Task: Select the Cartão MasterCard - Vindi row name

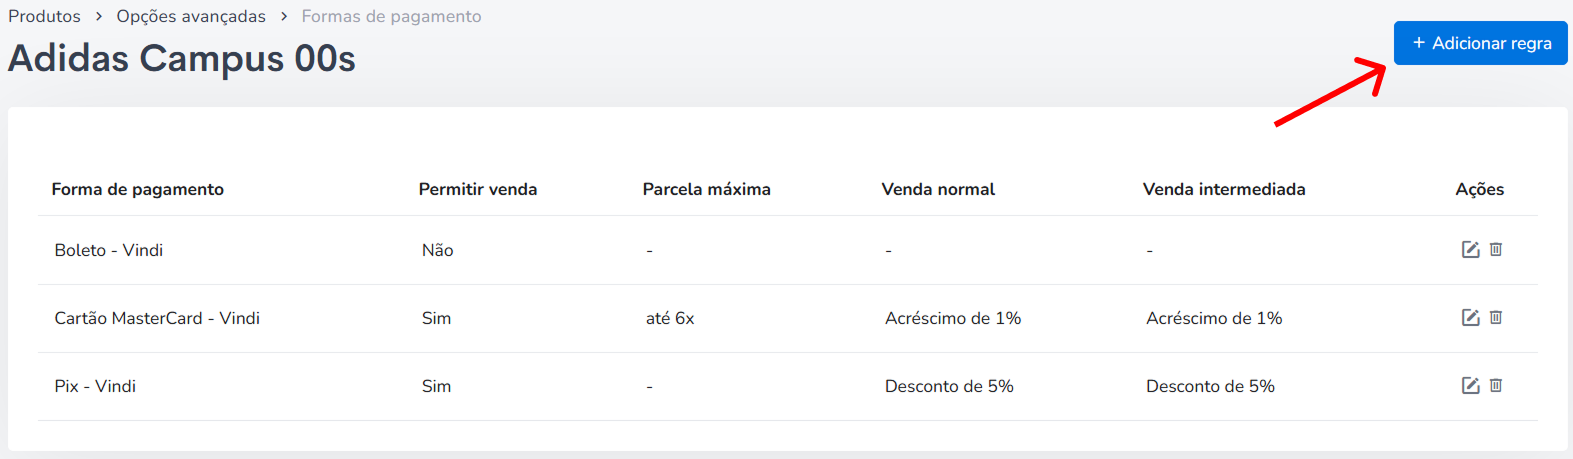Action: pos(157,318)
